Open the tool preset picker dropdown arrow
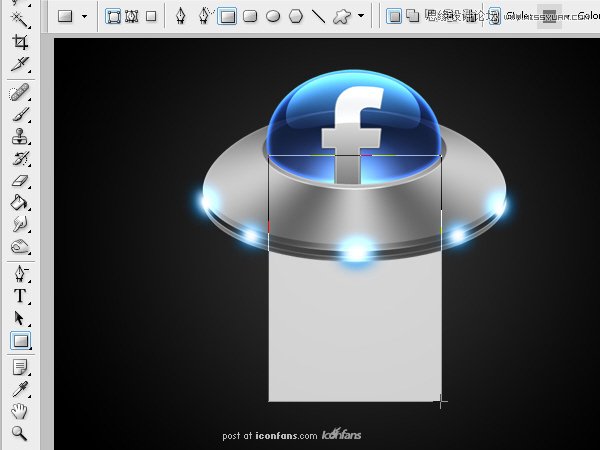The image size is (600, 450). [x=84, y=16]
